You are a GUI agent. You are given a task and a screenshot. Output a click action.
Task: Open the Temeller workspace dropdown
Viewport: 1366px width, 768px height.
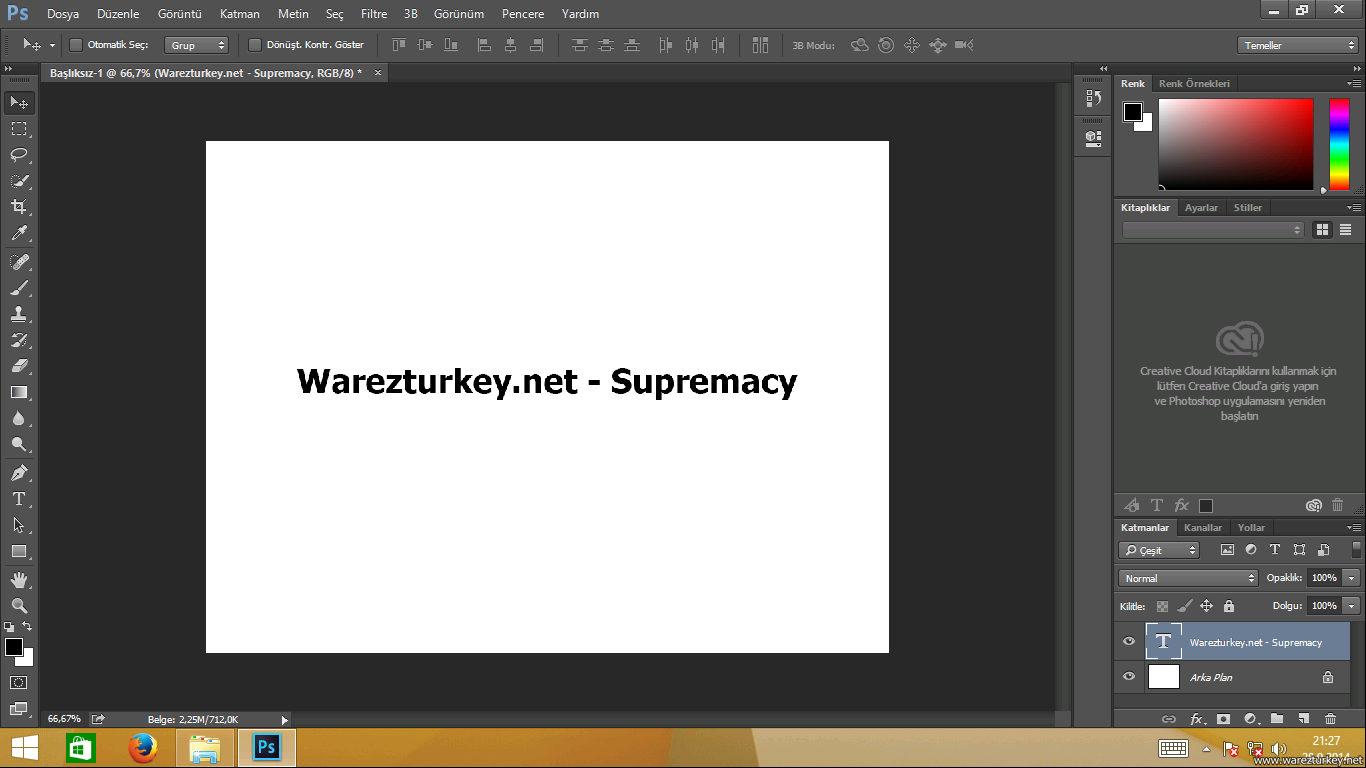coord(1297,45)
